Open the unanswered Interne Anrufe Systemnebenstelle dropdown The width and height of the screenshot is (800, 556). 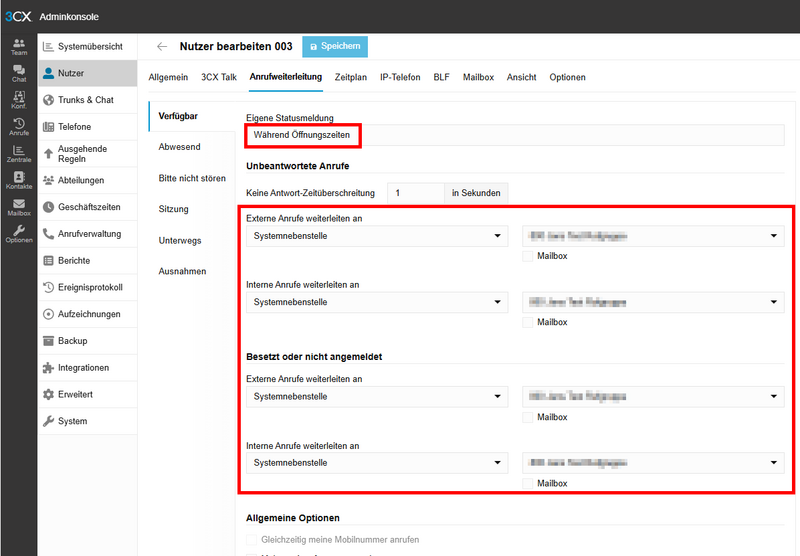tap(377, 302)
